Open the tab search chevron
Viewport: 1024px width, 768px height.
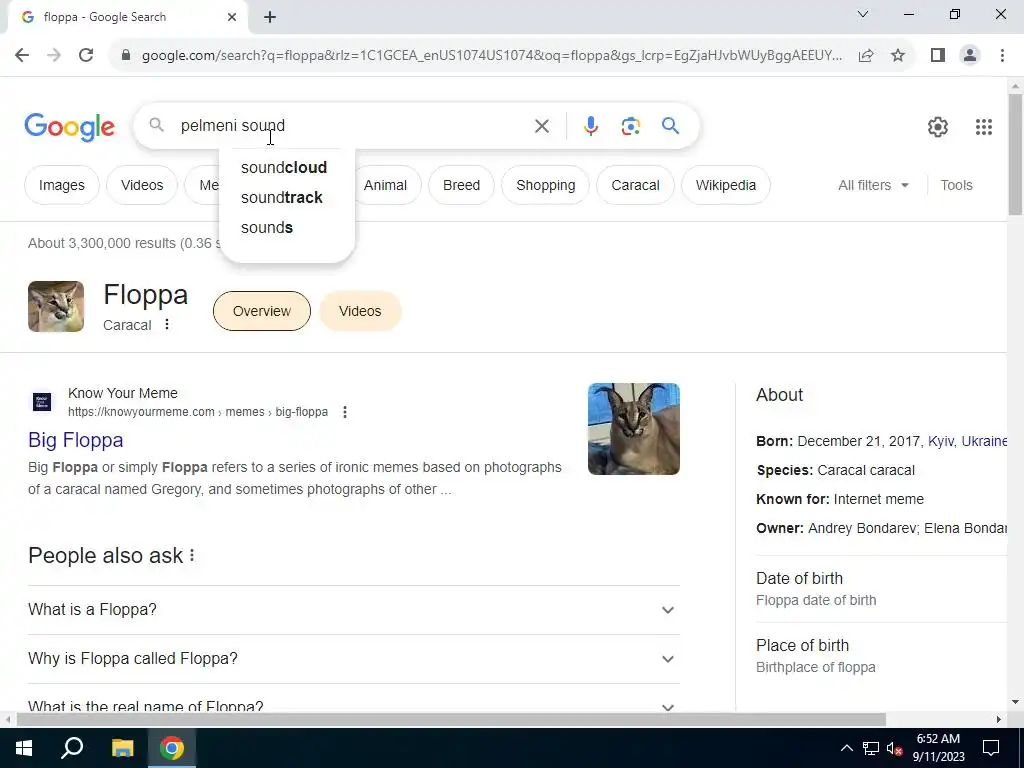[863, 14]
